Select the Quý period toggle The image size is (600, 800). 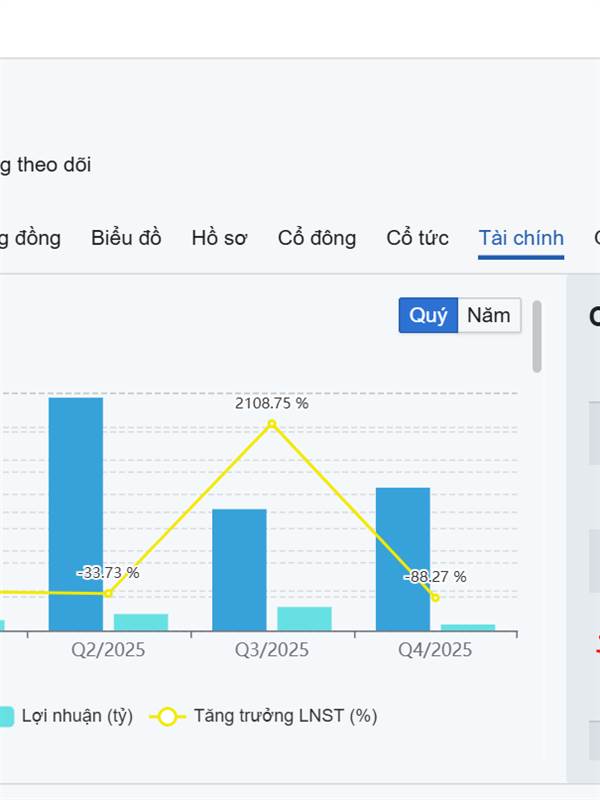[428, 315]
